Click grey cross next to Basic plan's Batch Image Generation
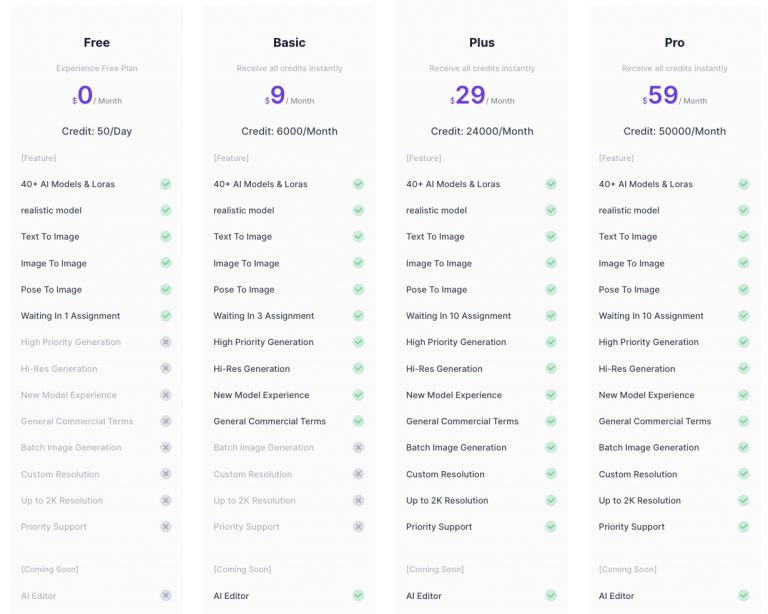768x614 pixels. (x=358, y=448)
